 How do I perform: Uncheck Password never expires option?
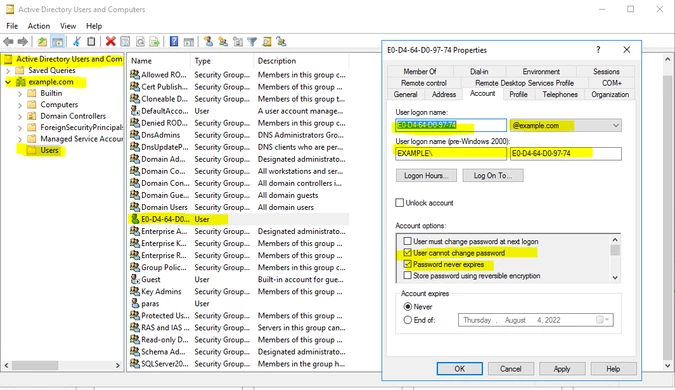click(407, 264)
